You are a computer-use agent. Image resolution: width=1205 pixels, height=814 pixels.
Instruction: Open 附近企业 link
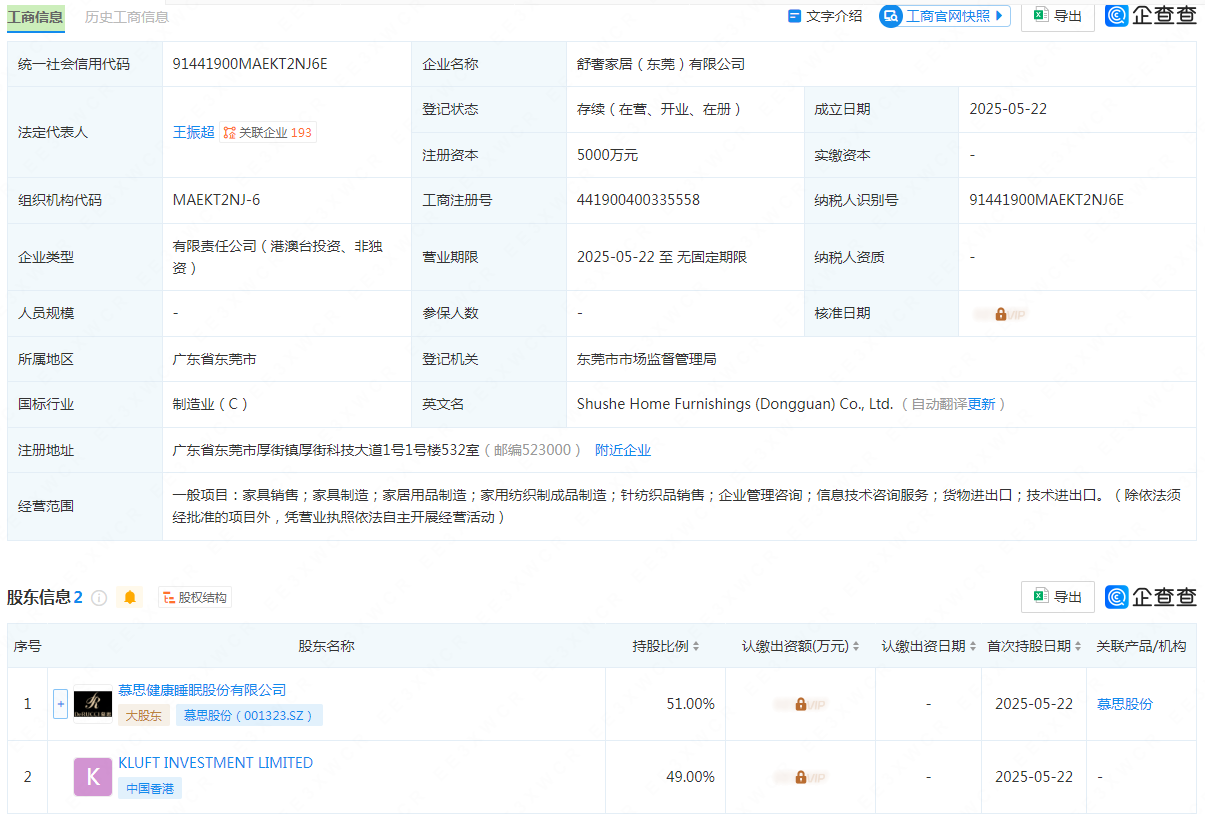623,450
